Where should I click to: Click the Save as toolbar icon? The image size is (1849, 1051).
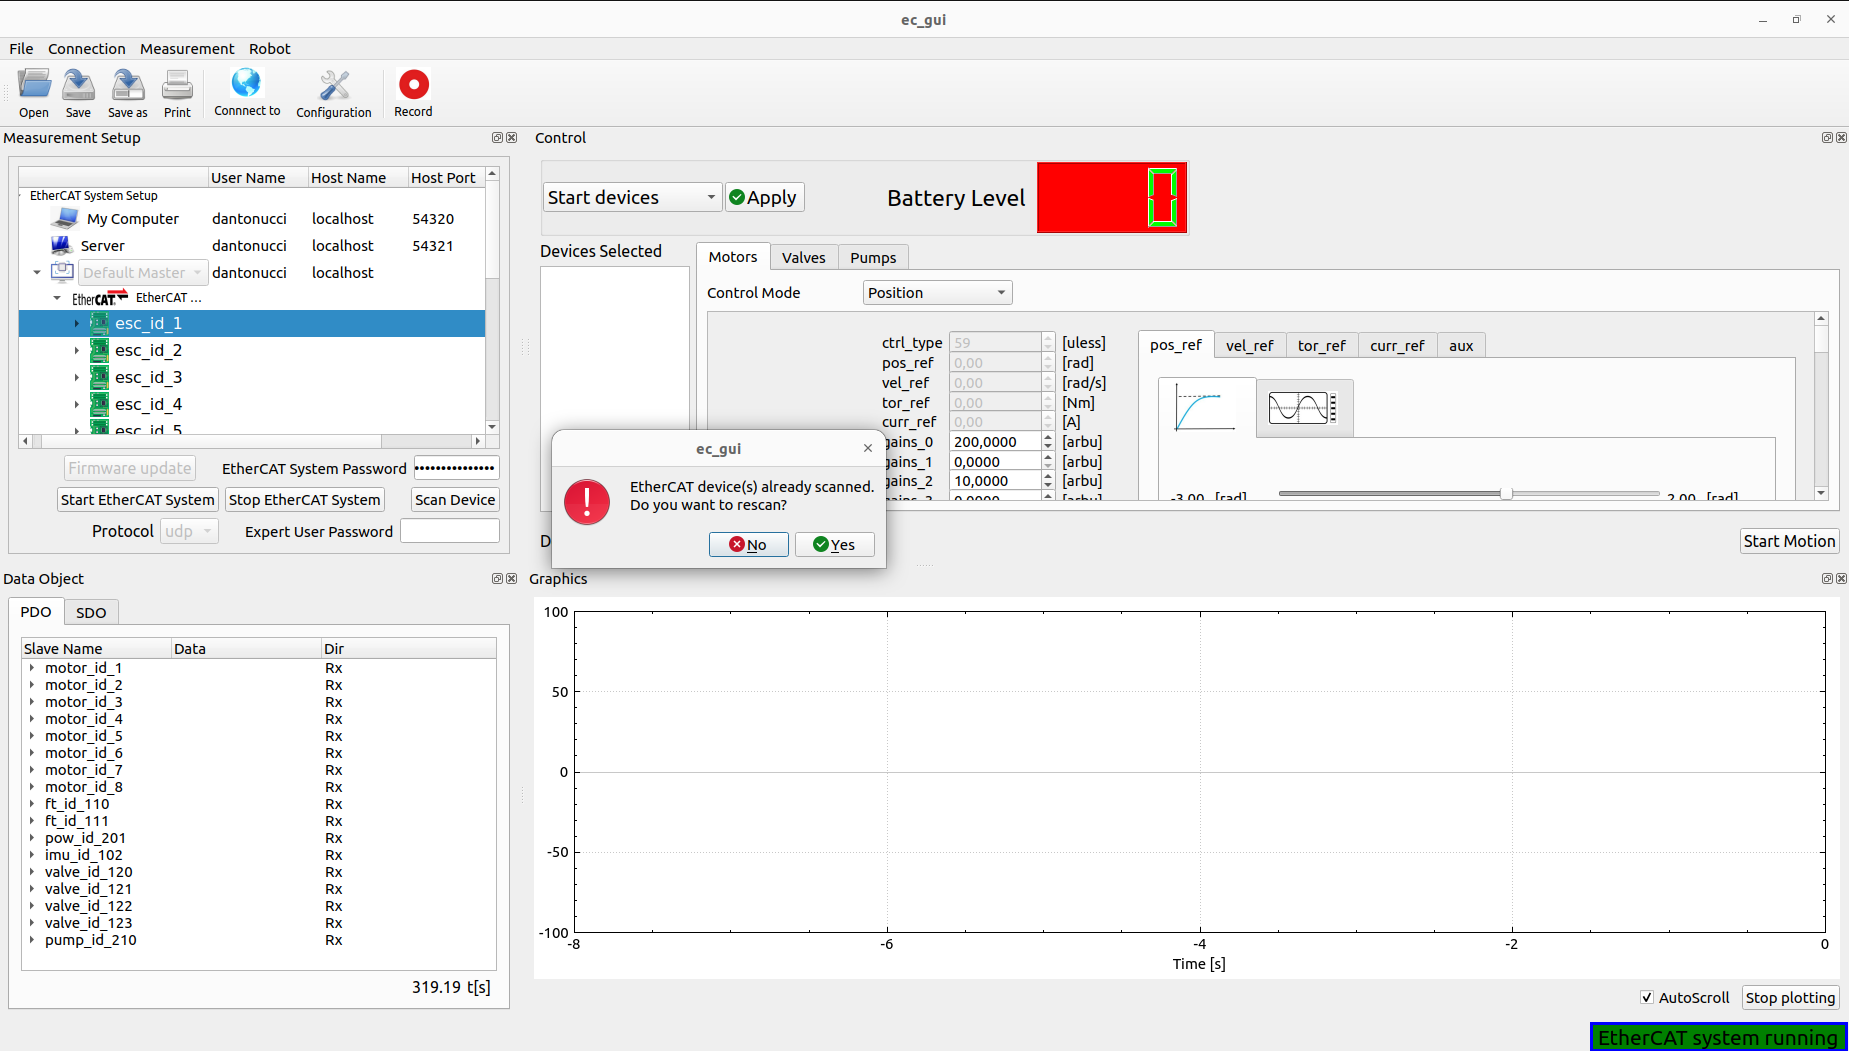(128, 85)
